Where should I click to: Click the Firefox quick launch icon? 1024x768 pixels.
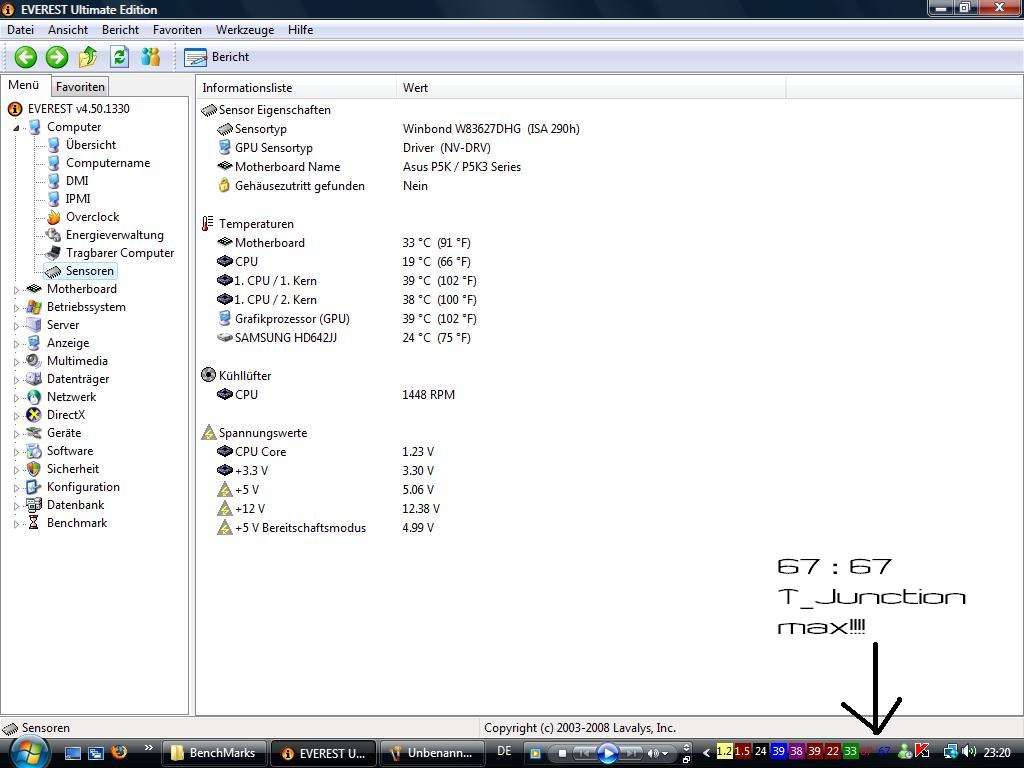119,753
